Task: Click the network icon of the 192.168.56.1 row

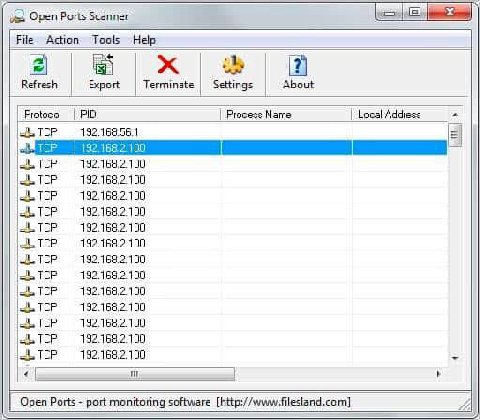Action: pos(27,132)
